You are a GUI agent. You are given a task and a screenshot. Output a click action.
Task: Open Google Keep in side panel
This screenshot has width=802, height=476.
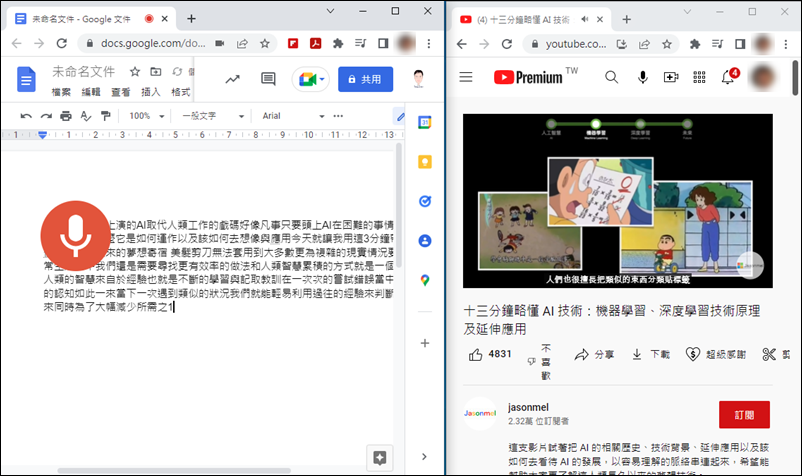click(425, 162)
